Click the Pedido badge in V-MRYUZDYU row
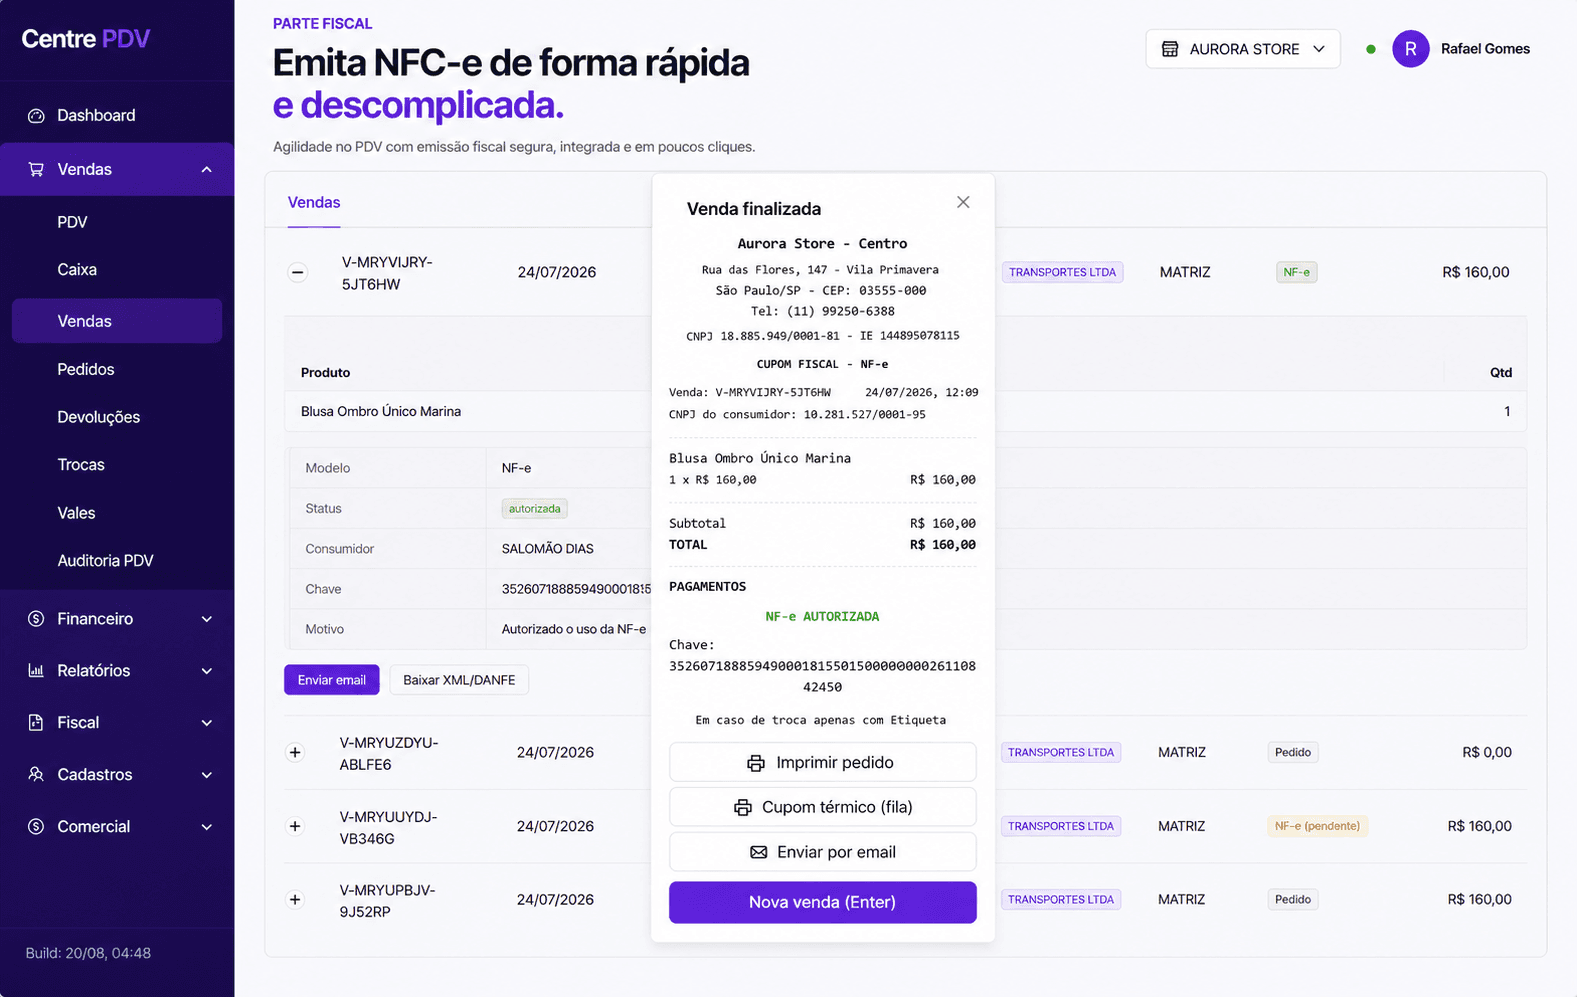This screenshot has height=997, width=1577. (x=1293, y=752)
